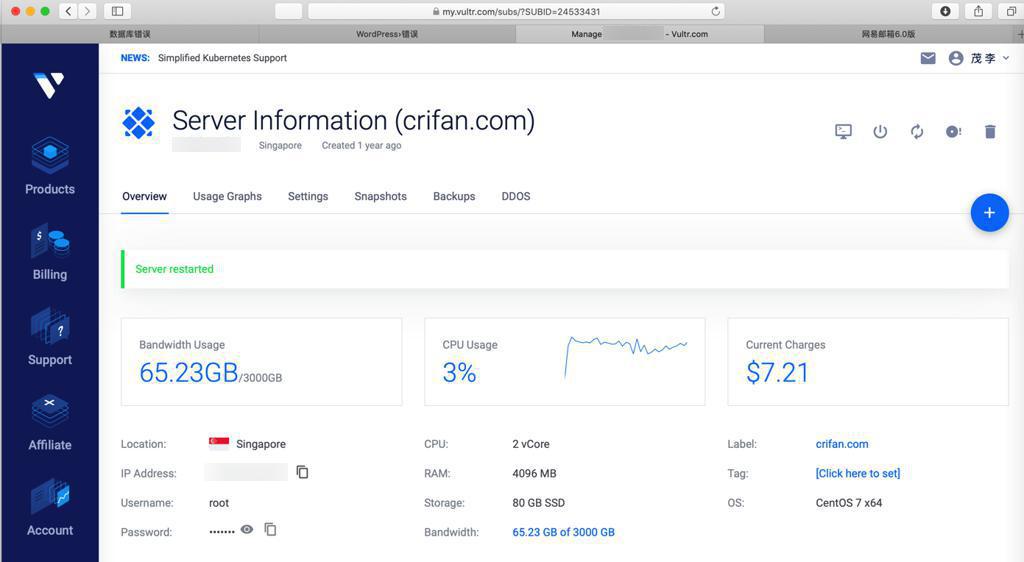The height and width of the screenshot is (562, 1024).
Task: Click the Safari share icon
Action: point(978,11)
